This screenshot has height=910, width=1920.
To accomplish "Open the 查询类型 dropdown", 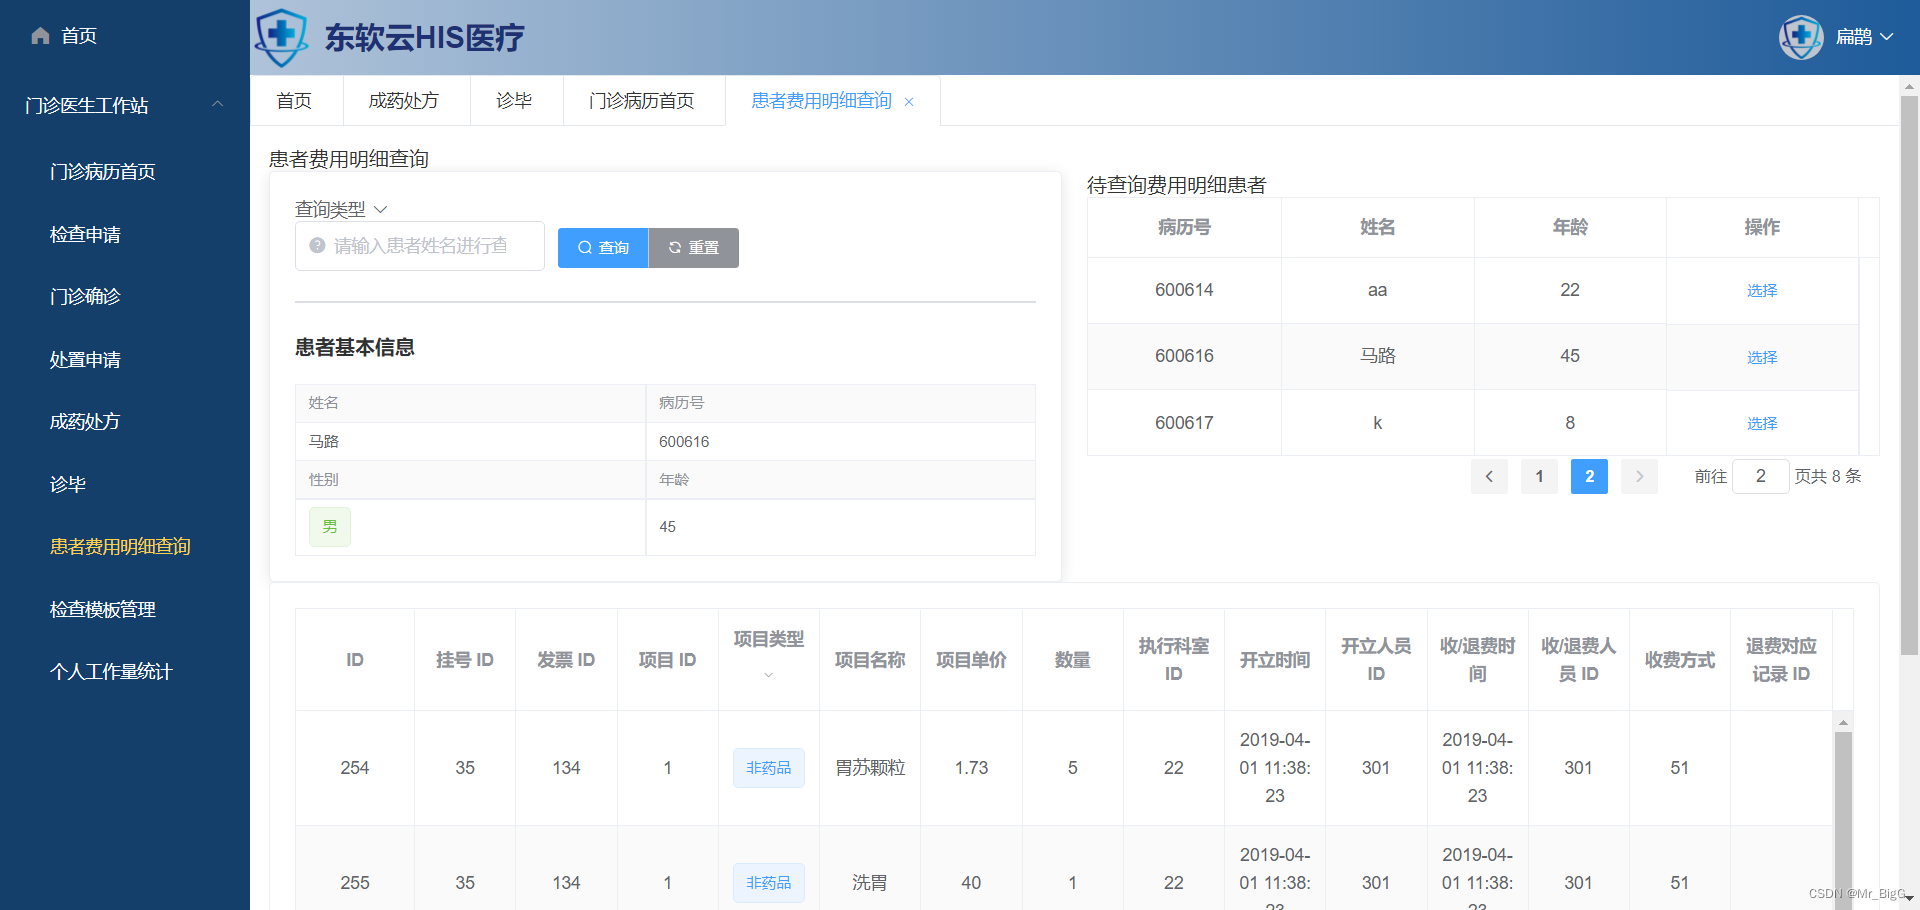I will coord(341,209).
